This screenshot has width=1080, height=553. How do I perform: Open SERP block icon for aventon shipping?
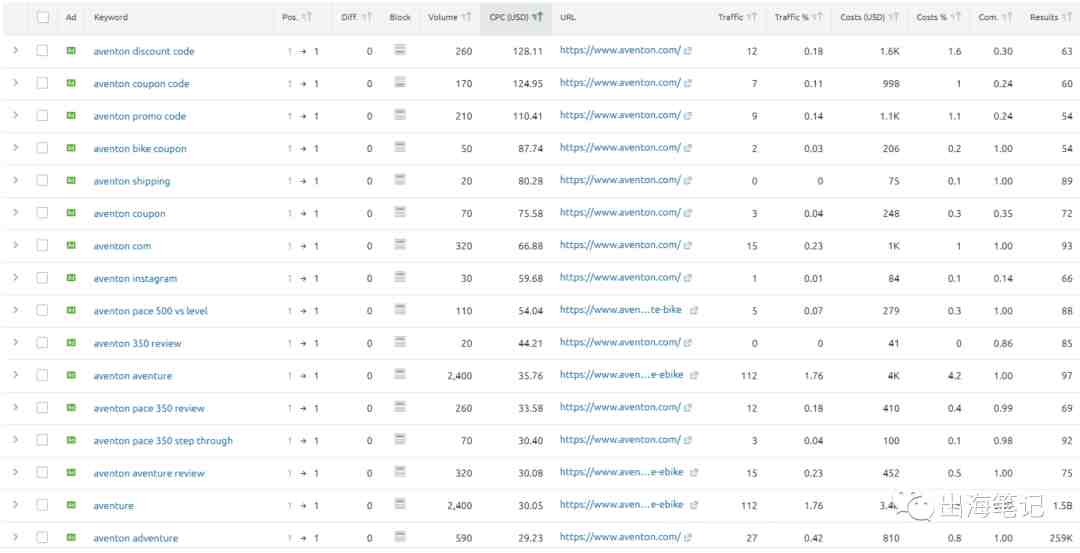[x=399, y=180]
